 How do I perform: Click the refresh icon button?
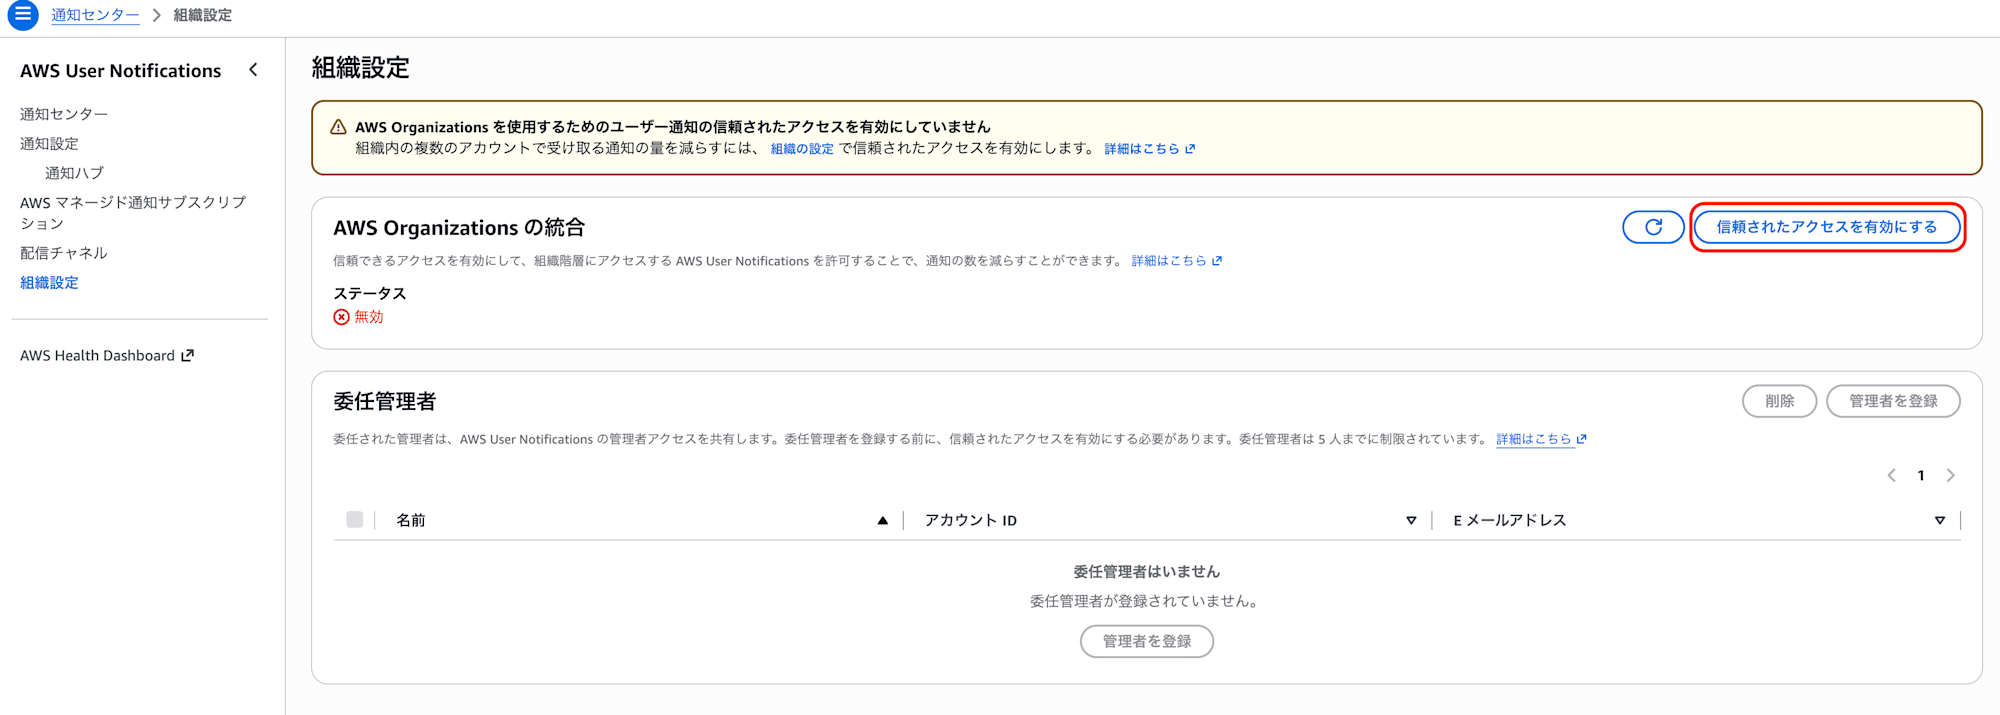[x=1653, y=227]
